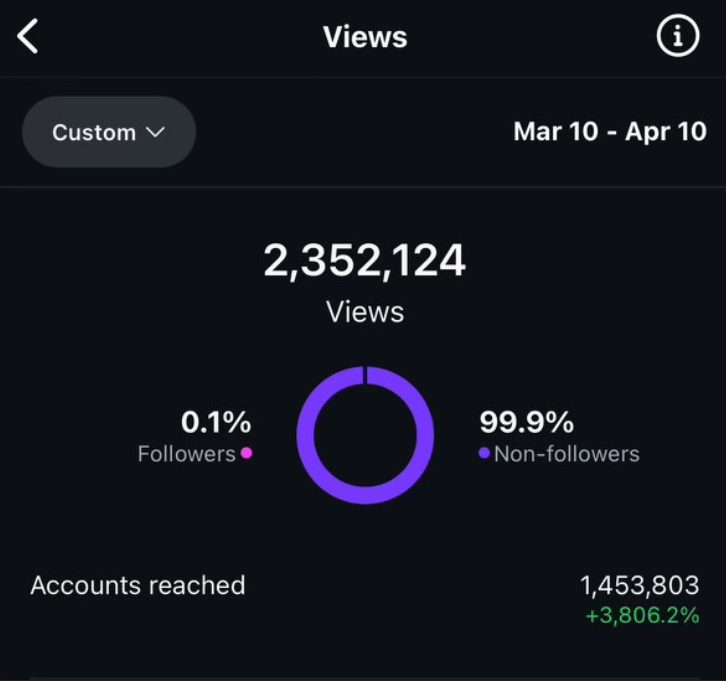Click the thin gap atop the donut ring
The image size is (726, 682).
click(365, 375)
